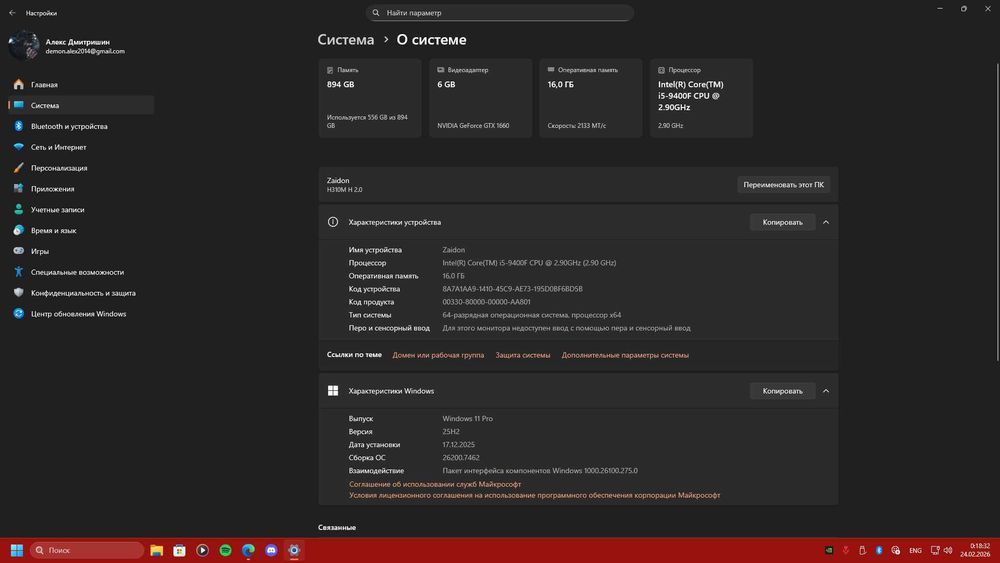Viewport: 1000px width, 563px height.
Task: Copy Windows specs with Копировать button
Action: pyautogui.click(x=783, y=391)
